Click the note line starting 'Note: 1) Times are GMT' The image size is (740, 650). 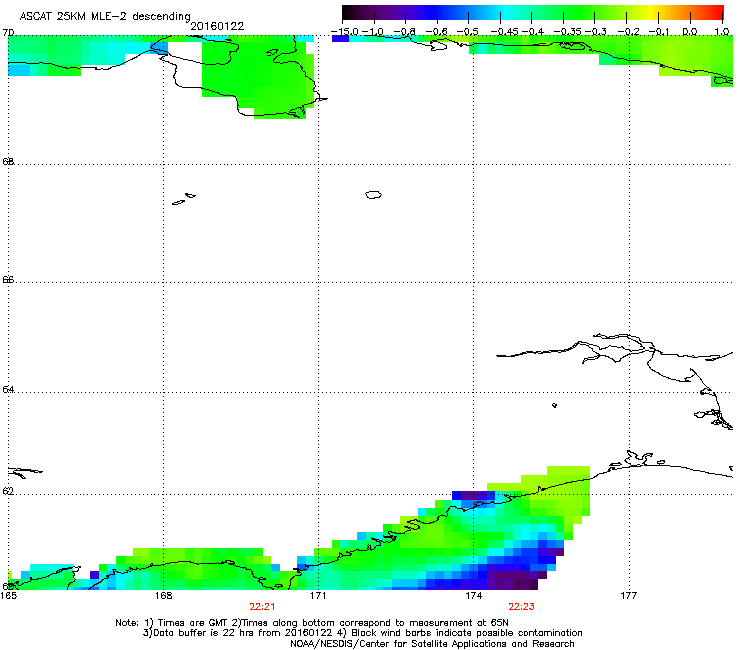tap(312, 623)
